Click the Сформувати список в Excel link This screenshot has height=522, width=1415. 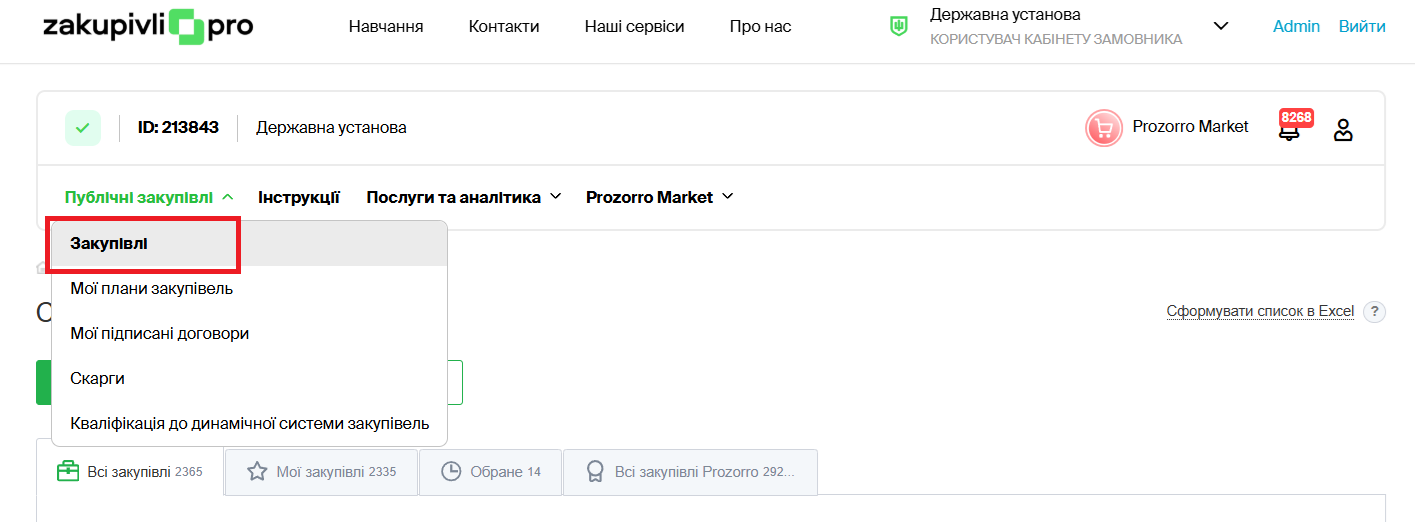pyautogui.click(x=1260, y=312)
